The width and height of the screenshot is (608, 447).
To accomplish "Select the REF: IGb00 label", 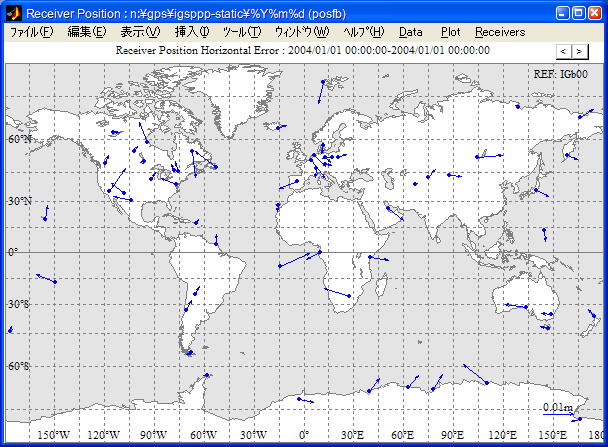I will [x=562, y=74].
